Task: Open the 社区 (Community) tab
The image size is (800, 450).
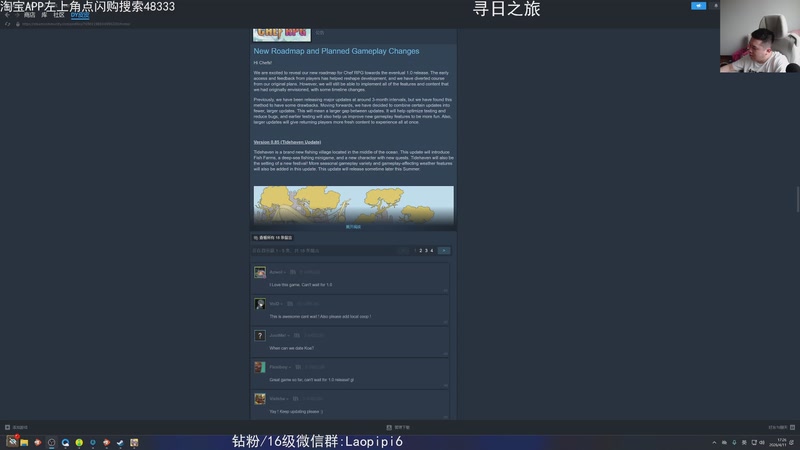Action: pos(59,15)
